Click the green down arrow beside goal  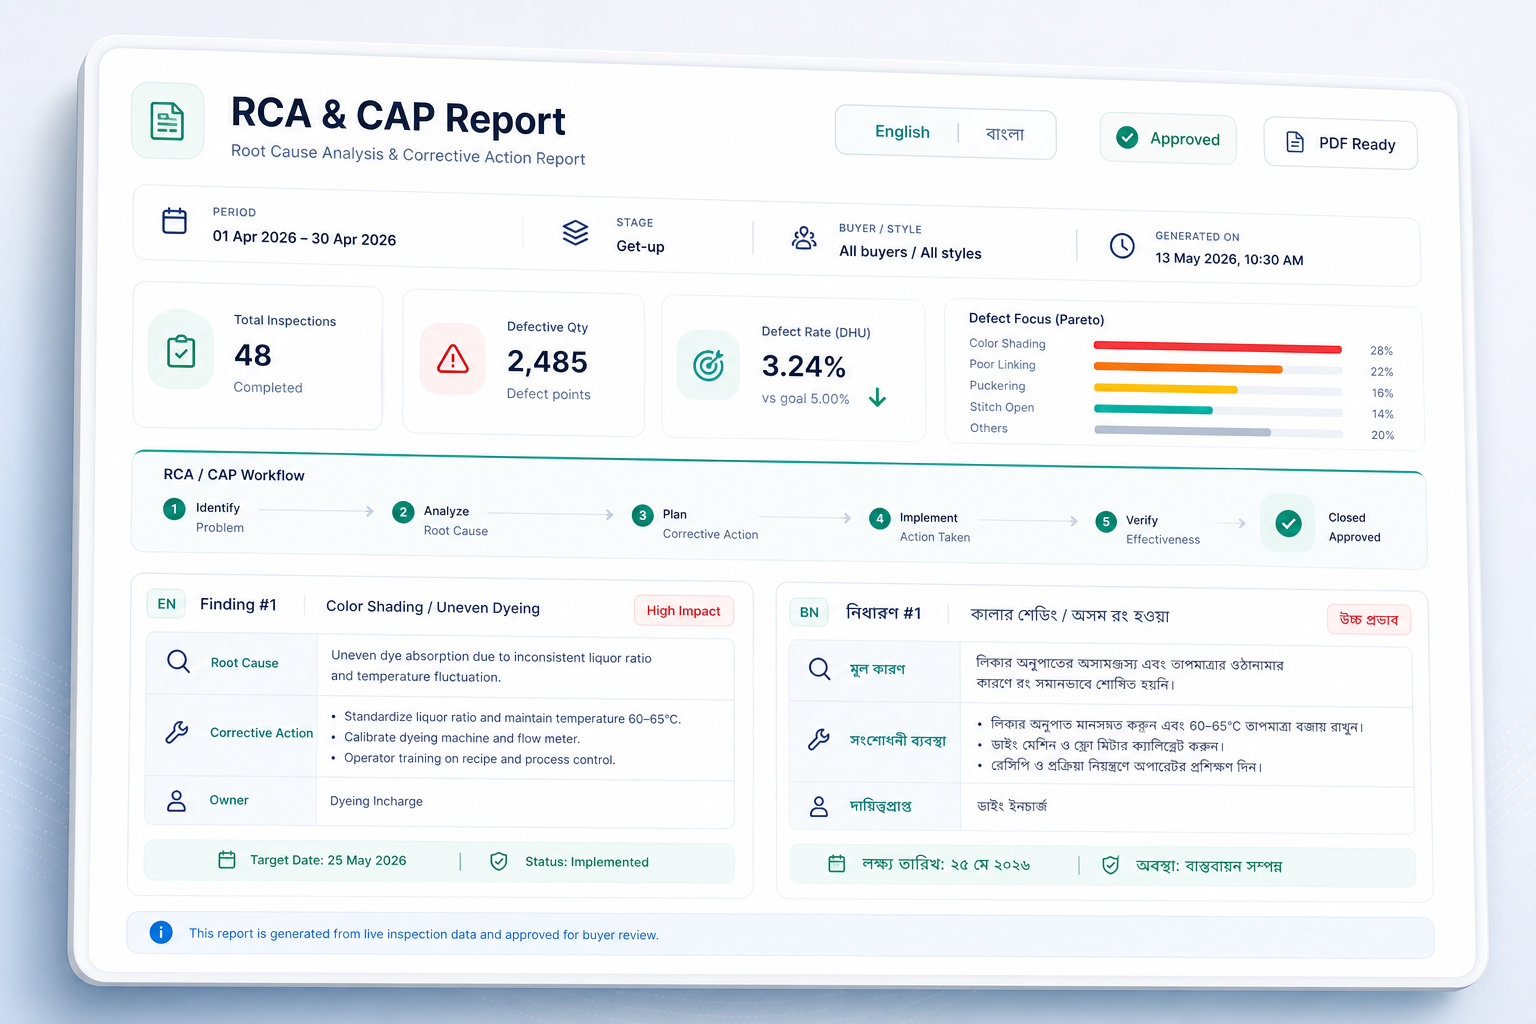point(877,398)
